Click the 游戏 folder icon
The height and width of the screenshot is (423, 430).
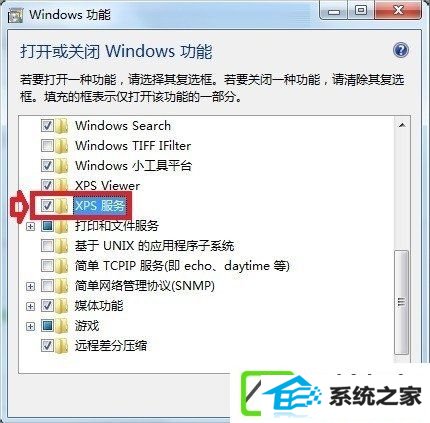(x=61, y=326)
